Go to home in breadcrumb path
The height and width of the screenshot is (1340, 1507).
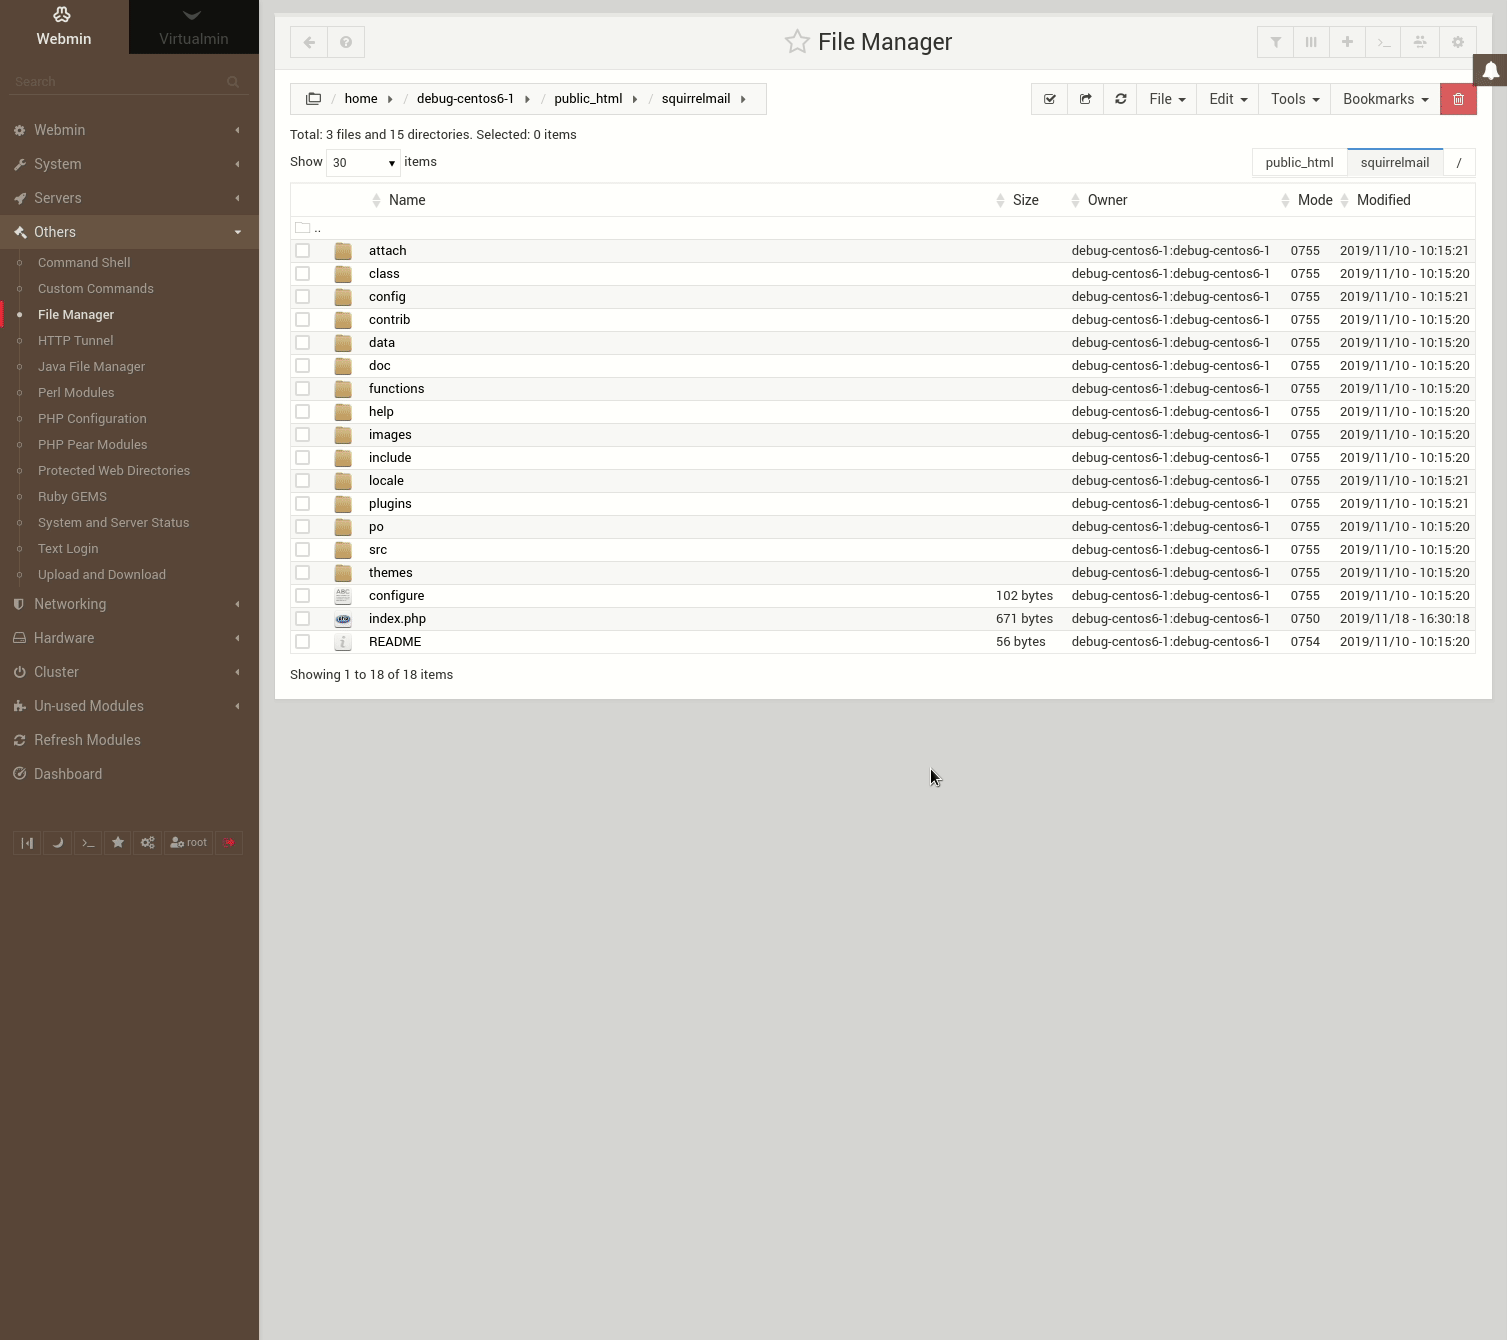point(361,99)
